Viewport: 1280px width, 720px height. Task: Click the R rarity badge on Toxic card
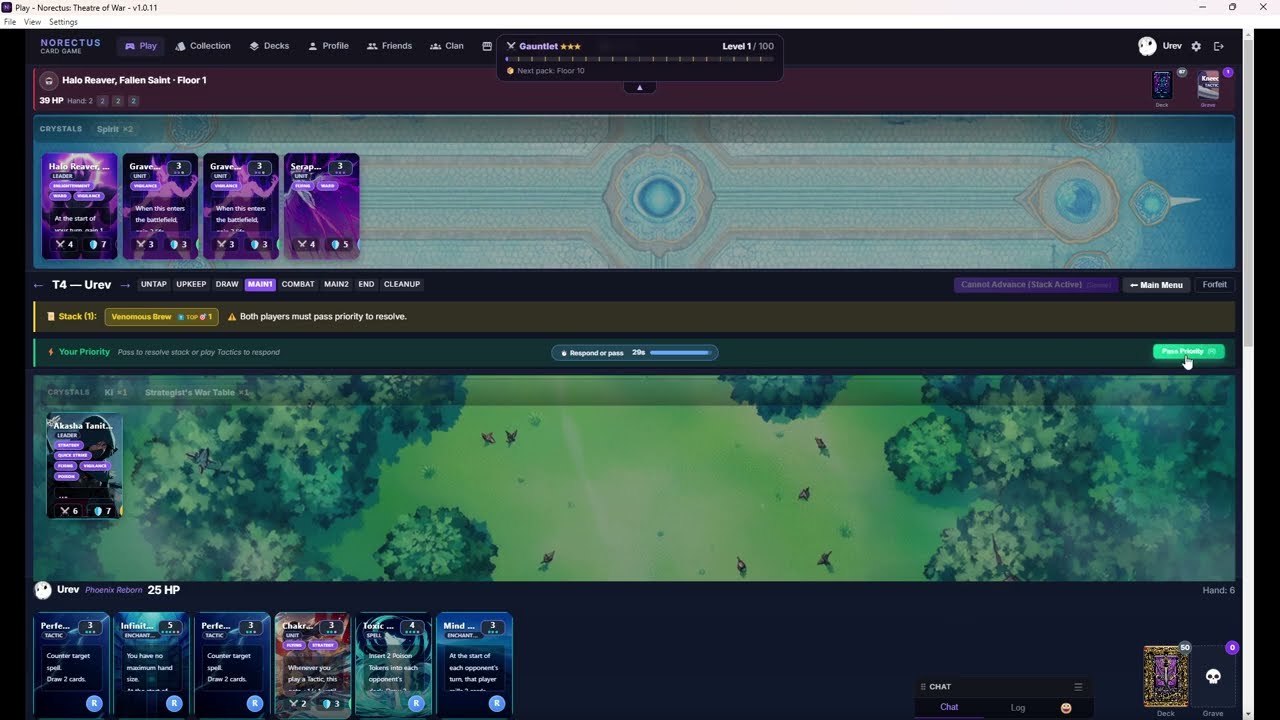[416, 704]
